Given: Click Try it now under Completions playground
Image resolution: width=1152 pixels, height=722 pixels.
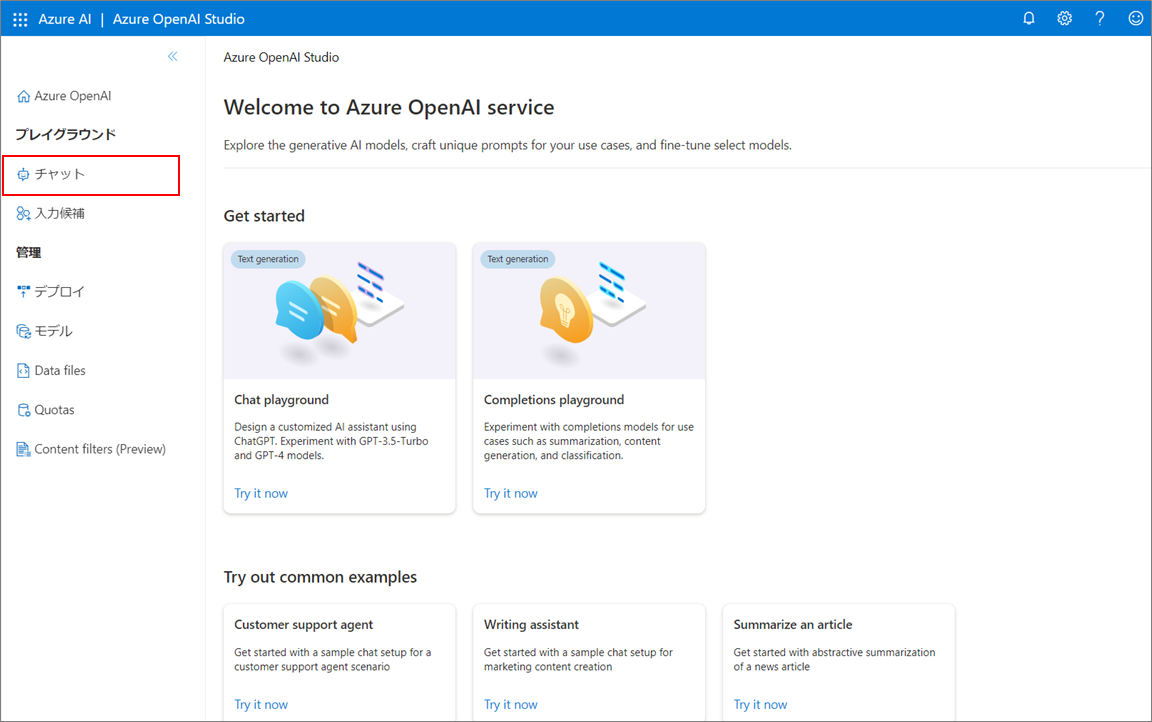Looking at the screenshot, I should pyautogui.click(x=511, y=494).
